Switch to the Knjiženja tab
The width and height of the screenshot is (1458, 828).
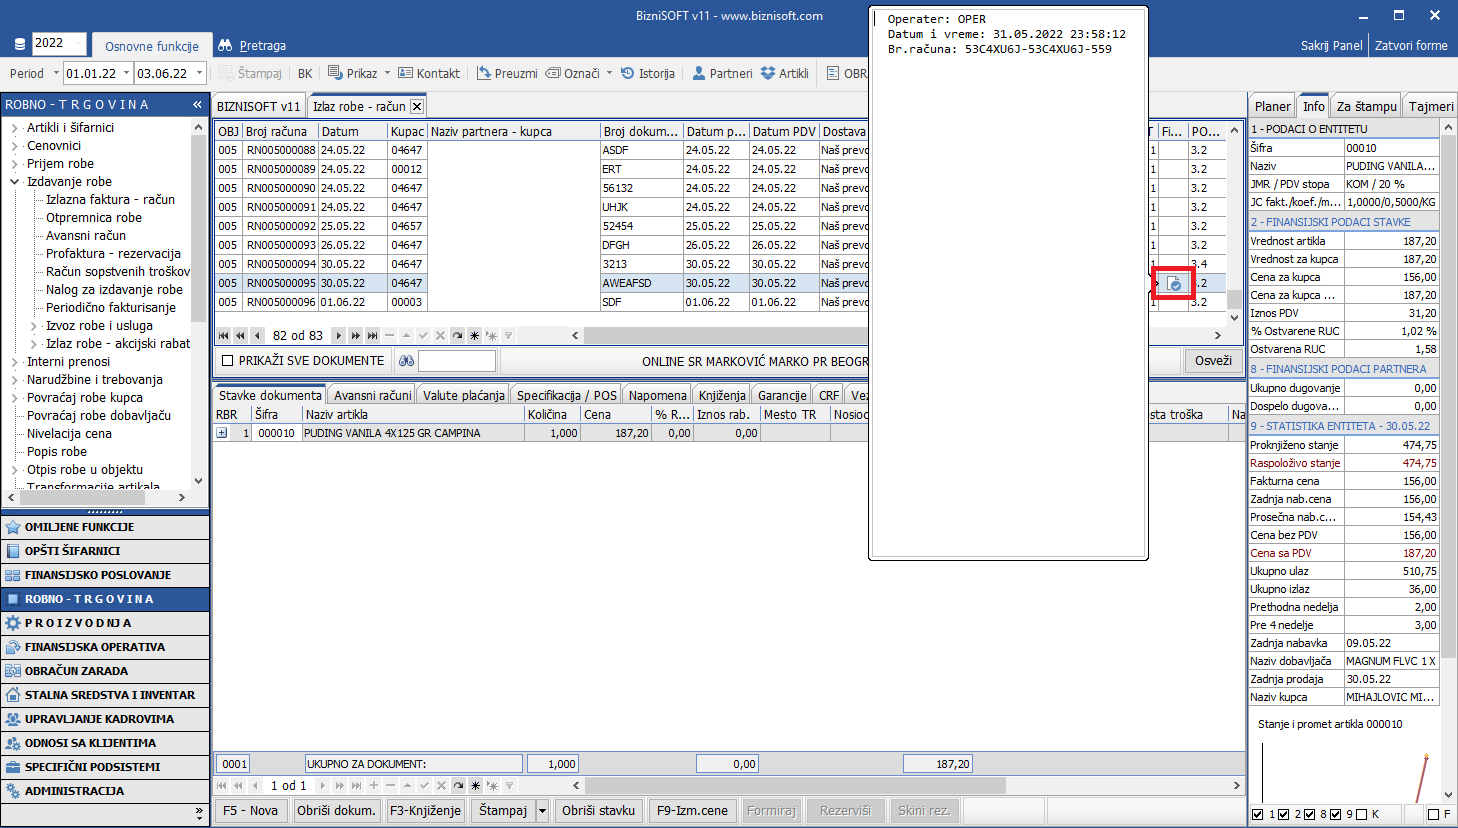coord(721,395)
